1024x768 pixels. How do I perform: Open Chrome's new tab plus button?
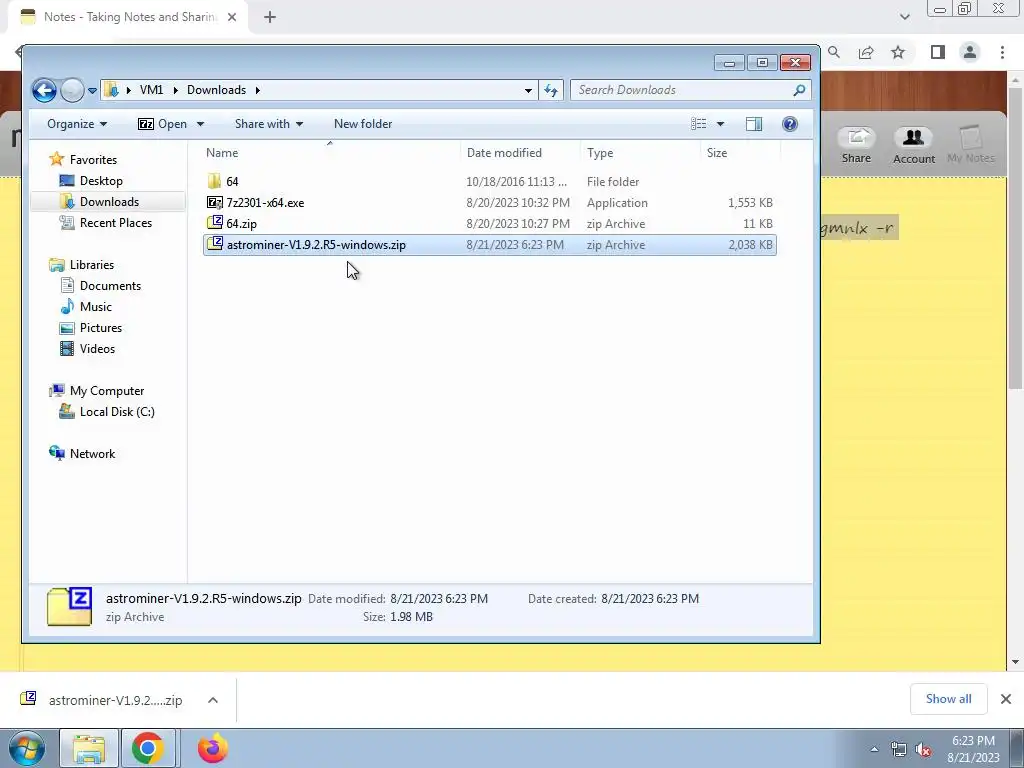(x=270, y=17)
